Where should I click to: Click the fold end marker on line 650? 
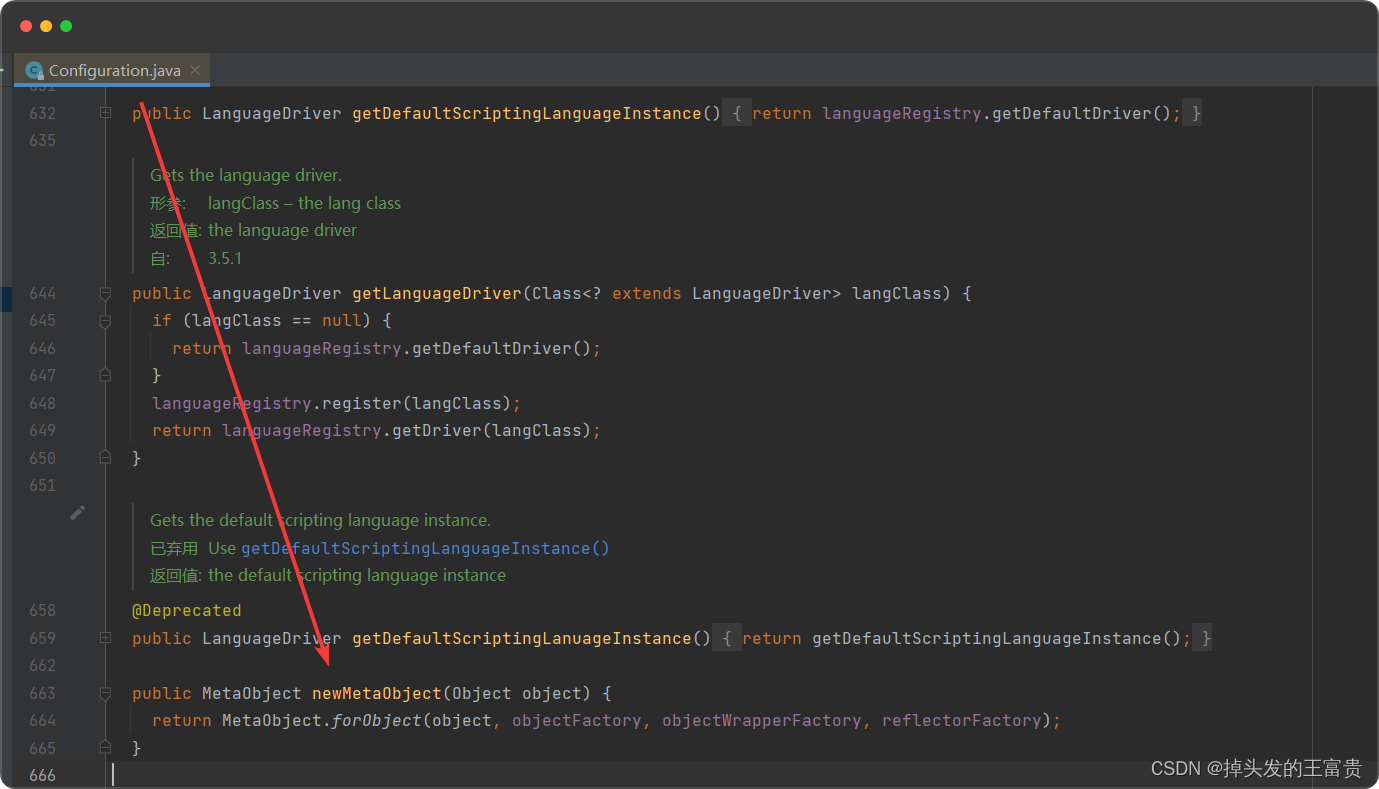point(105,458)
